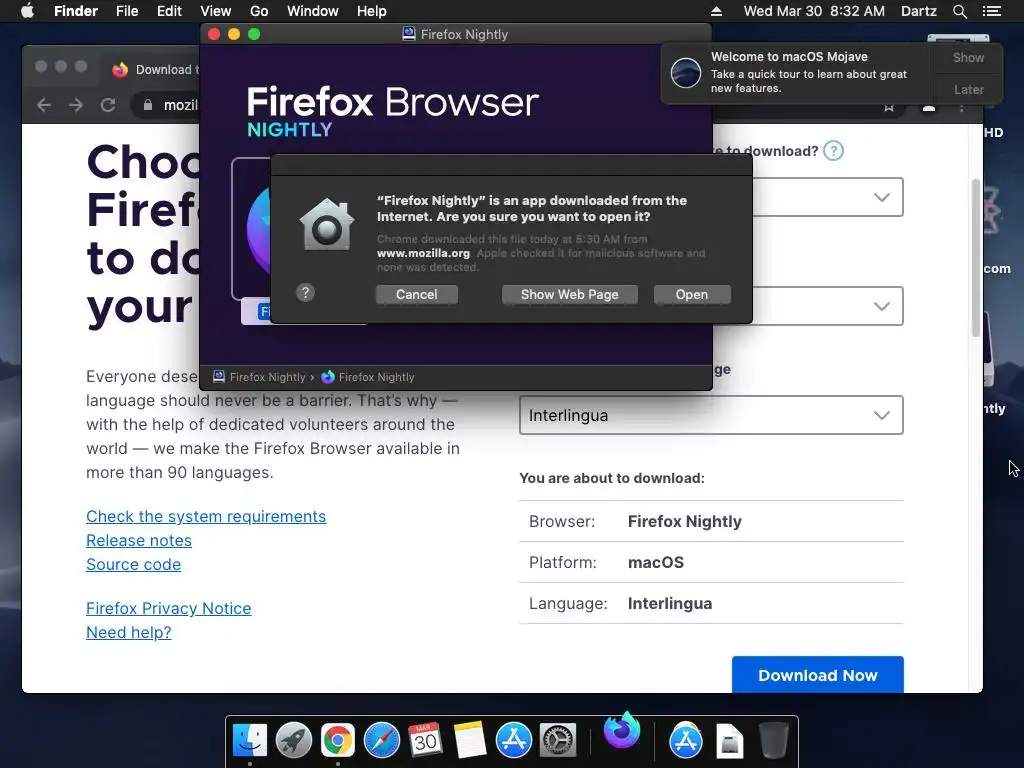The height and width of the screenshot is (768, 1024).
Task: Click Show Web Page button
Action: pyautogui.click(x=569, y=295)
